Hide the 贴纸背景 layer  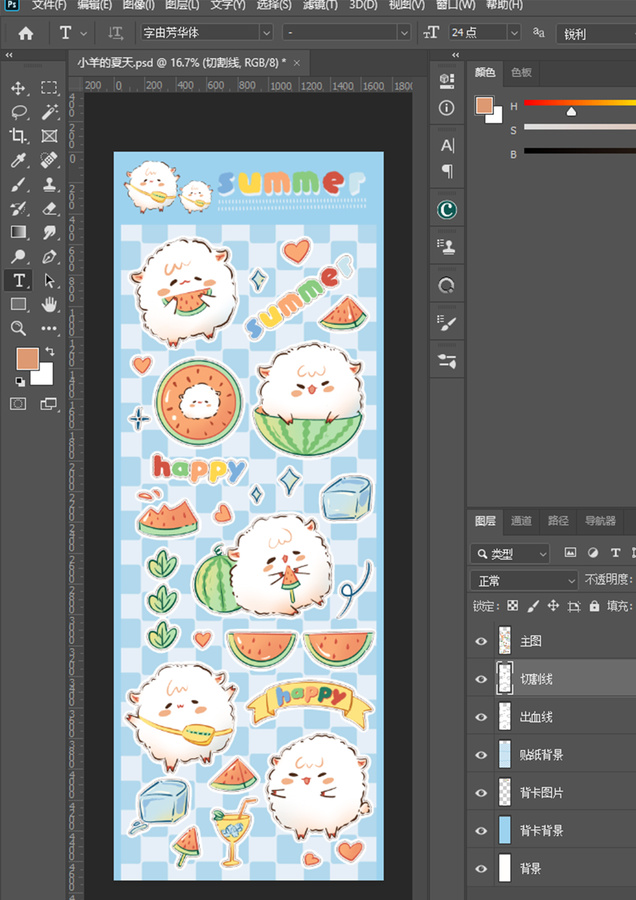481,755
